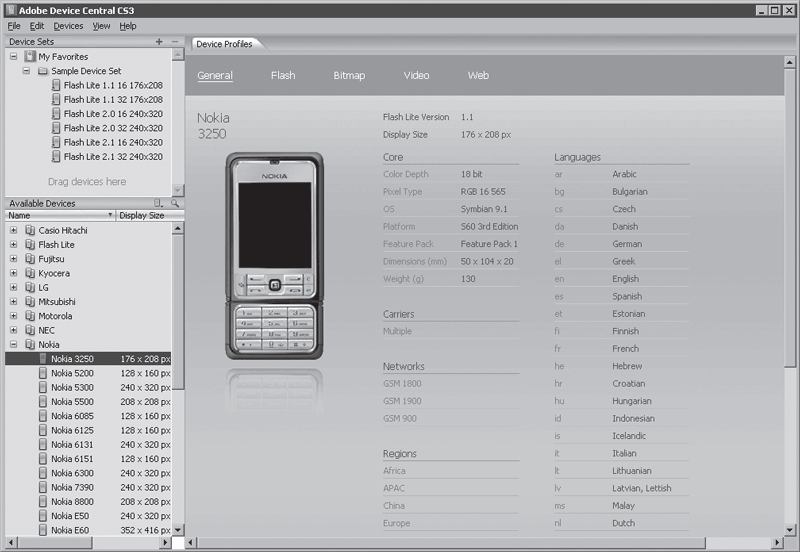Collapse the Nokia group
Screen dimensions: 800x552
tap(14, 344)
